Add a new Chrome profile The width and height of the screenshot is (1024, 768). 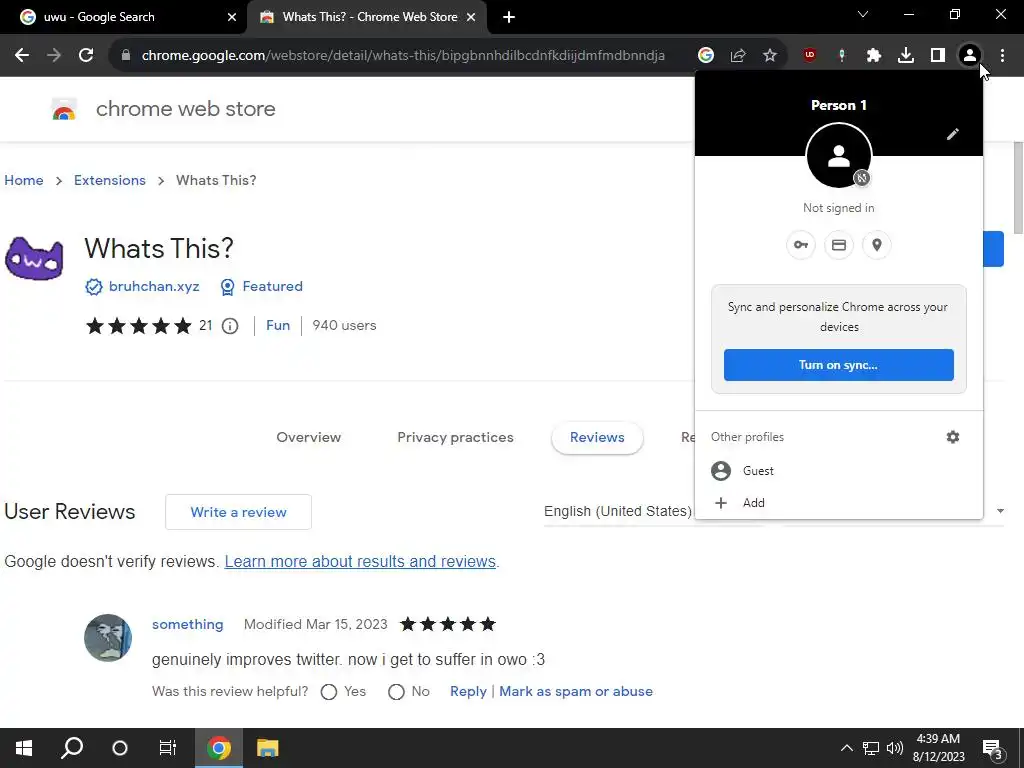pyautogui.click(x=839, y=503)
